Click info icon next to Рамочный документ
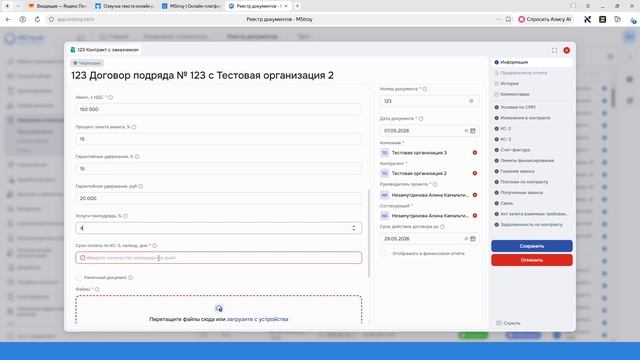640x360 pixels. click(x=131, y=278)
